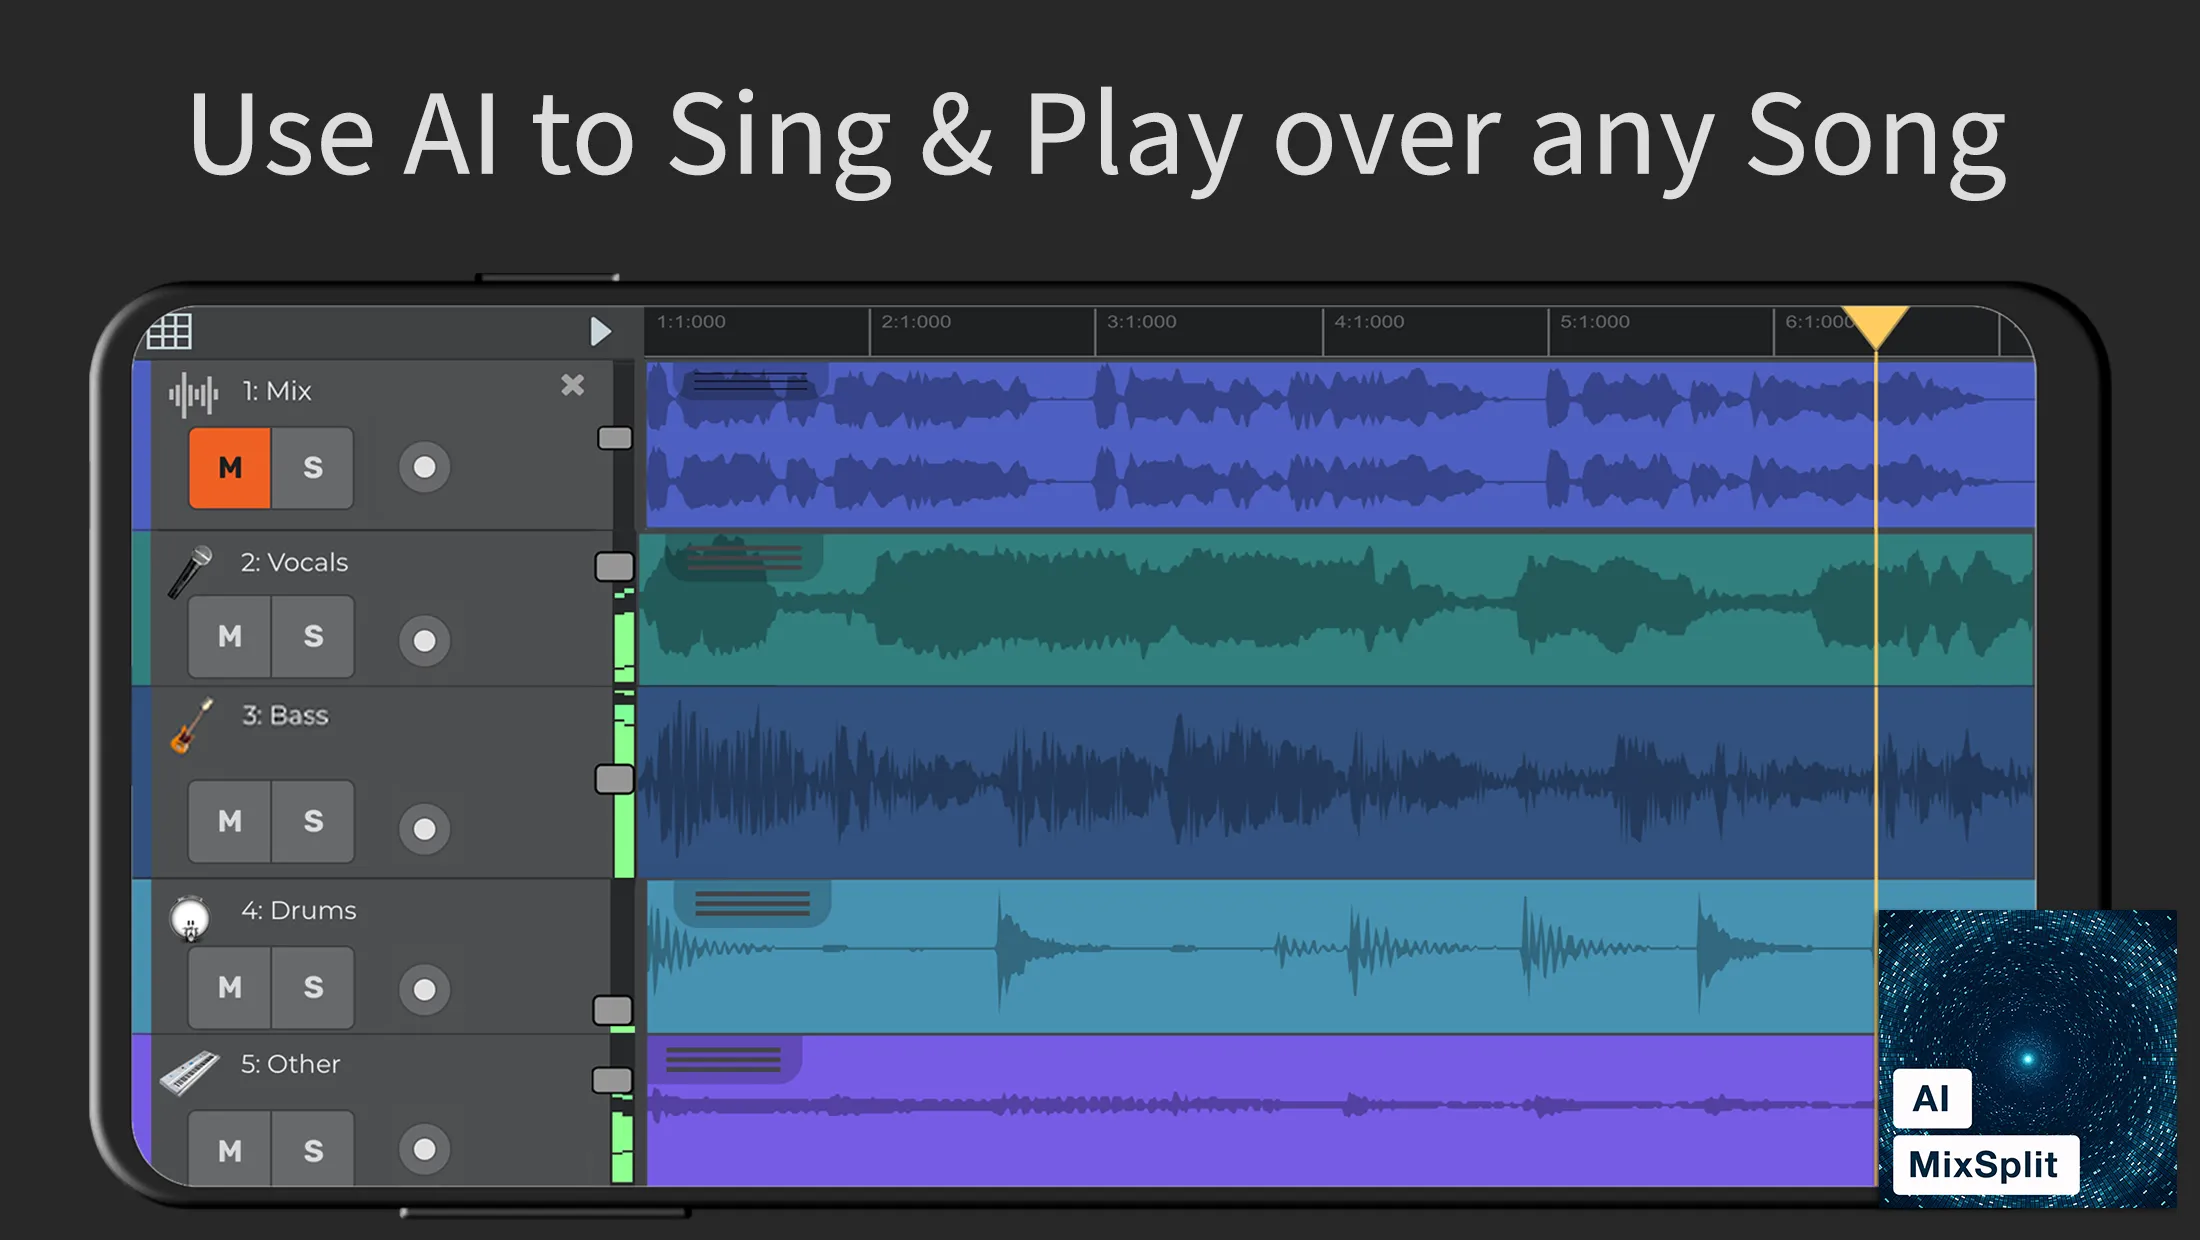Solo the Vocals track
2200x1240 pixels.
coord(311,636)
